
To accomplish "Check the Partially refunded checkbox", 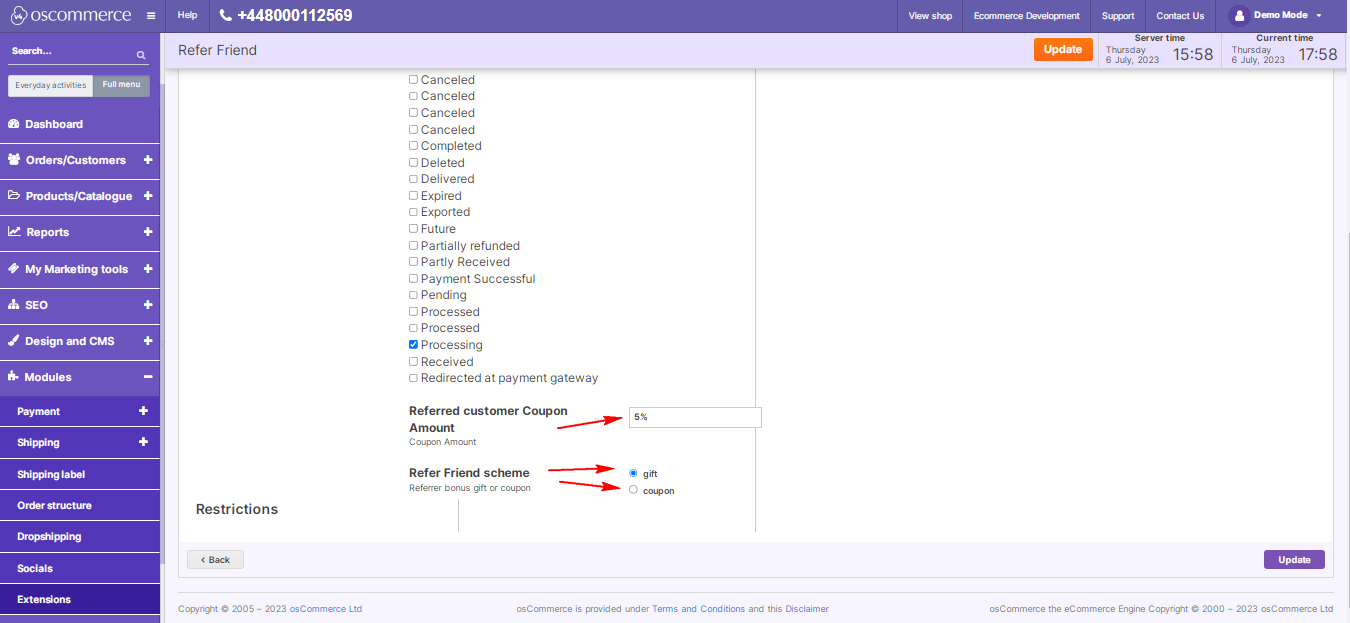I will pos(413,246).
